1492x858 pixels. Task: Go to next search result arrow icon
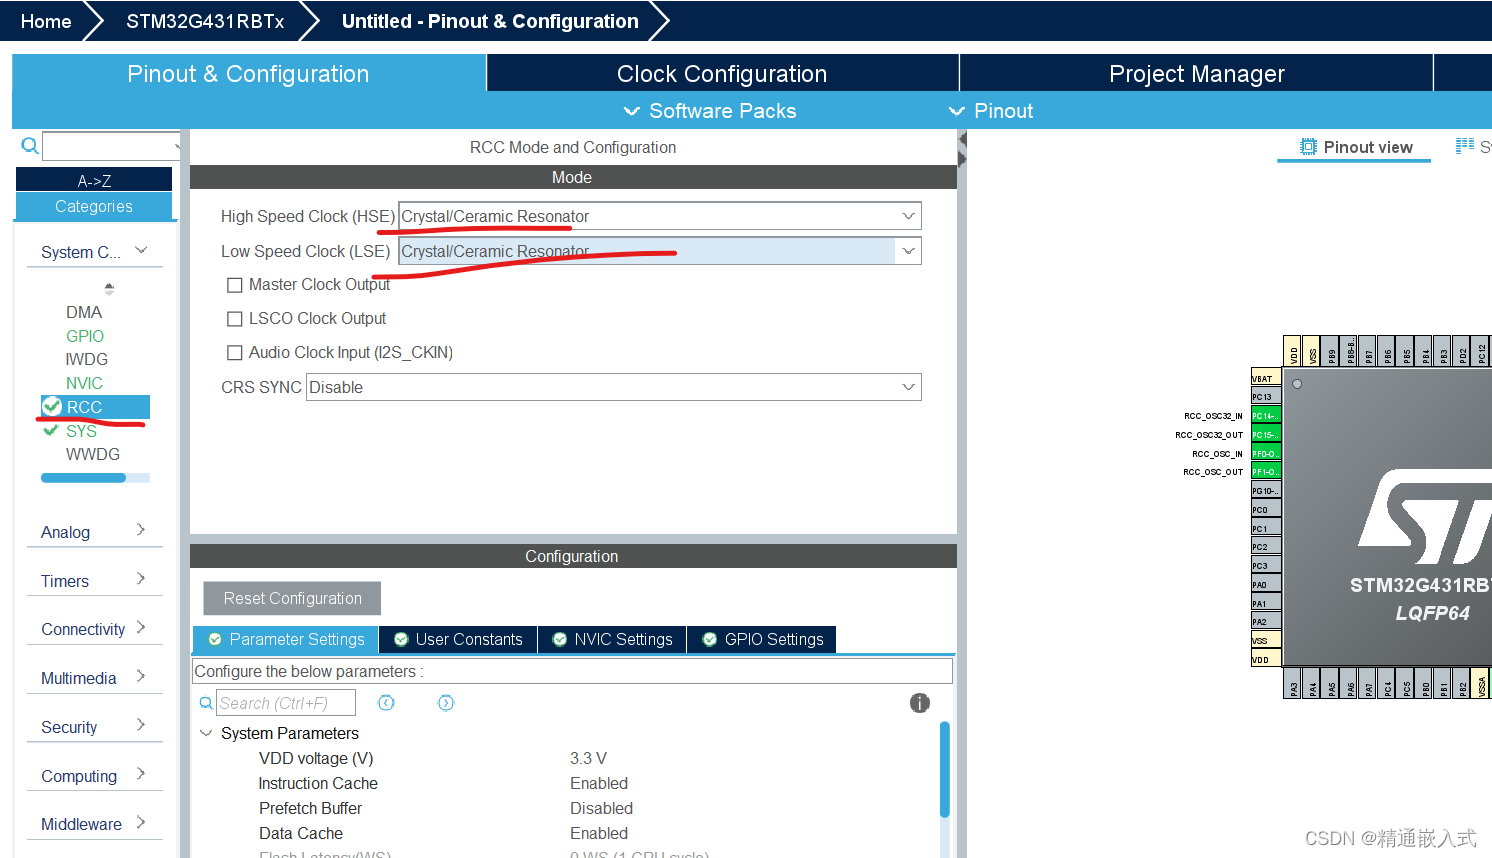pos(446,703)
